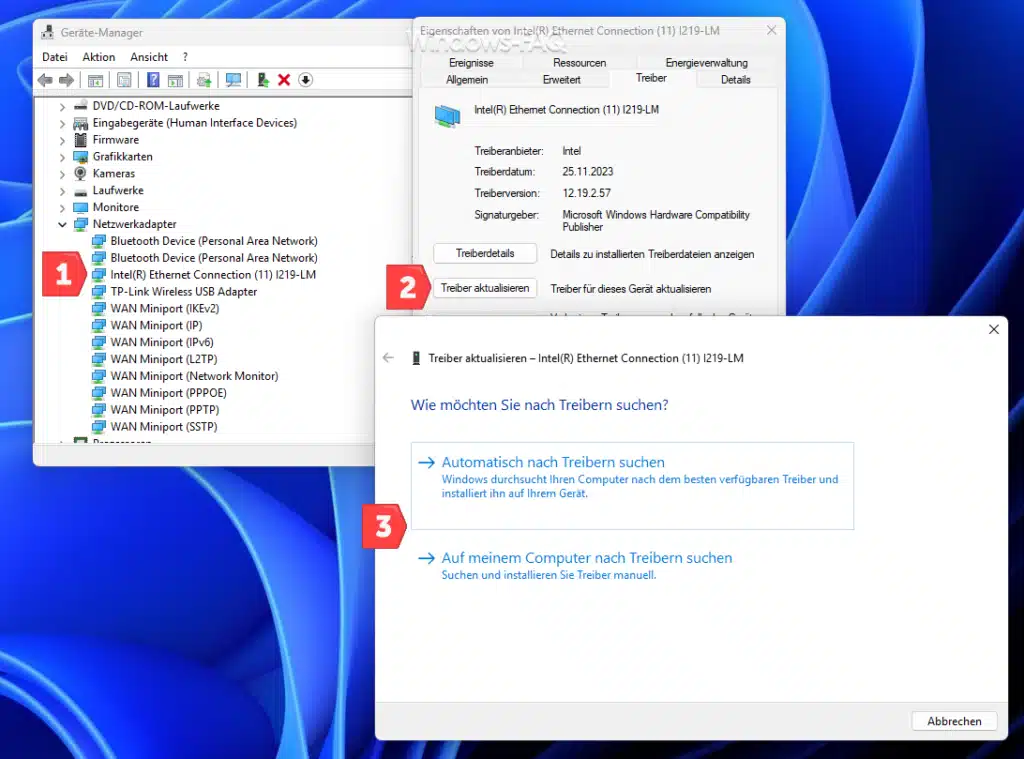1024x759 pixels.
Task: Click the add hardware icon with green arrow
Action: [x=263, y=80]
